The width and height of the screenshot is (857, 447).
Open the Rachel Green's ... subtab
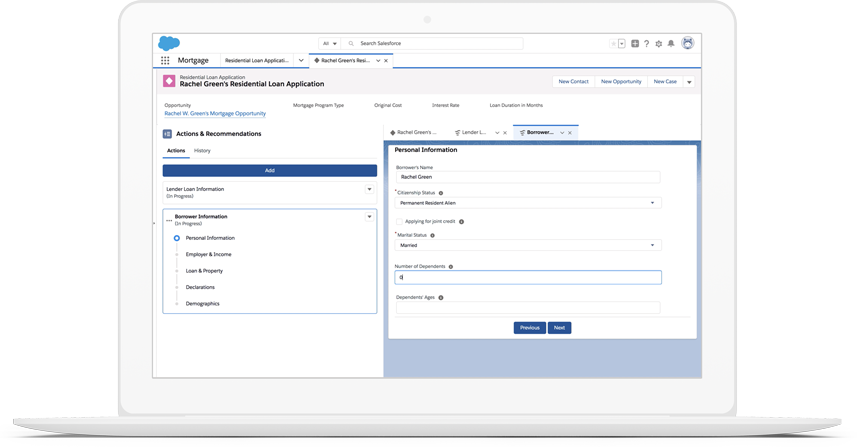[x=413, y=133]
